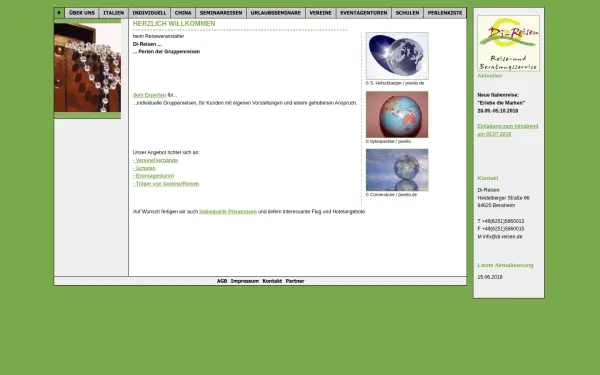The image size is (600, 375).
Task: Open Impressum in the footer
Action: tap(245, 281)
